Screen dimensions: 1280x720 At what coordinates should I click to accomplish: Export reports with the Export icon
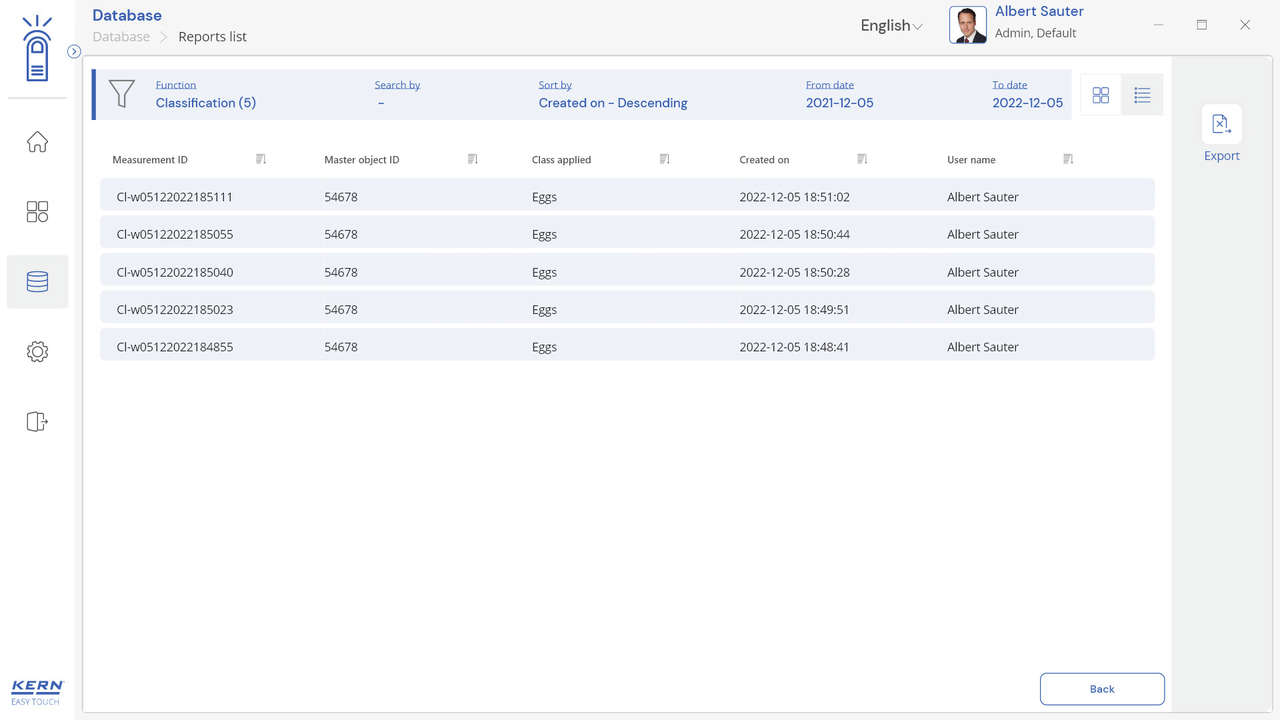(x=1221, y=125)
